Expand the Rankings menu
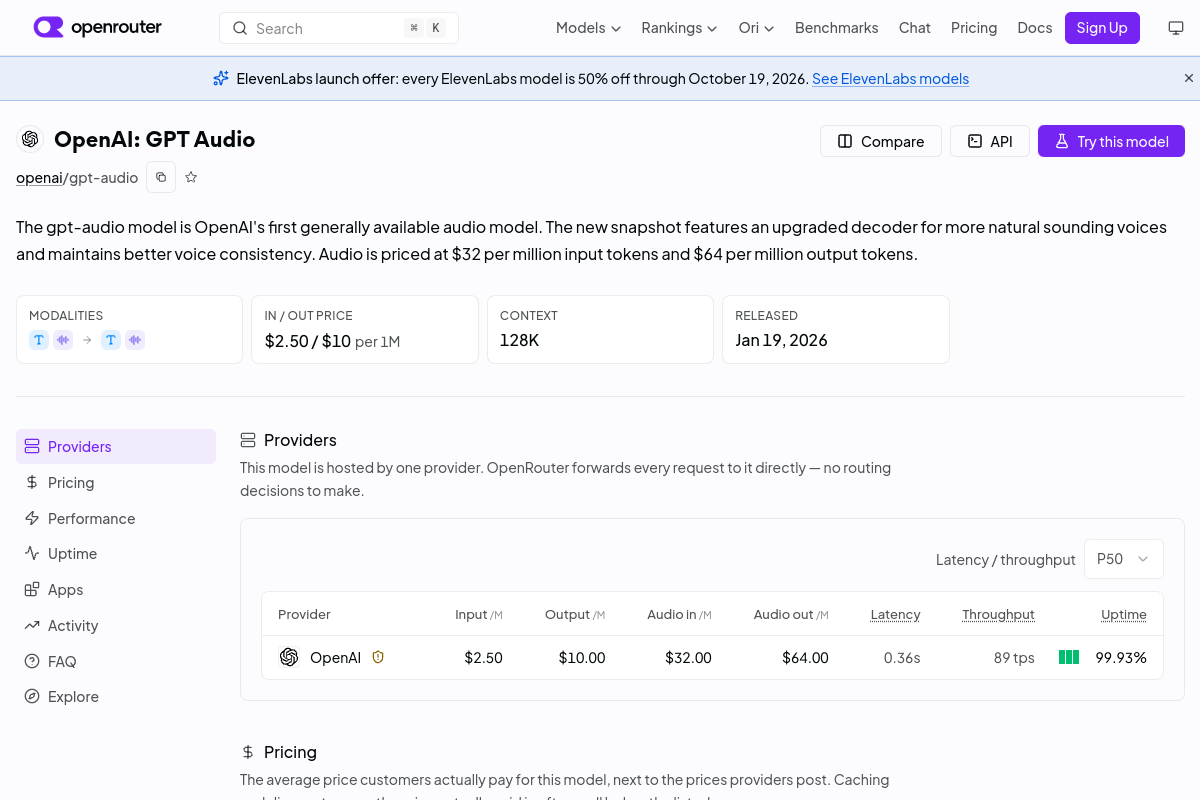Image resolution: width=1200 pixels, height=800 pixels. tap(679, 28)
